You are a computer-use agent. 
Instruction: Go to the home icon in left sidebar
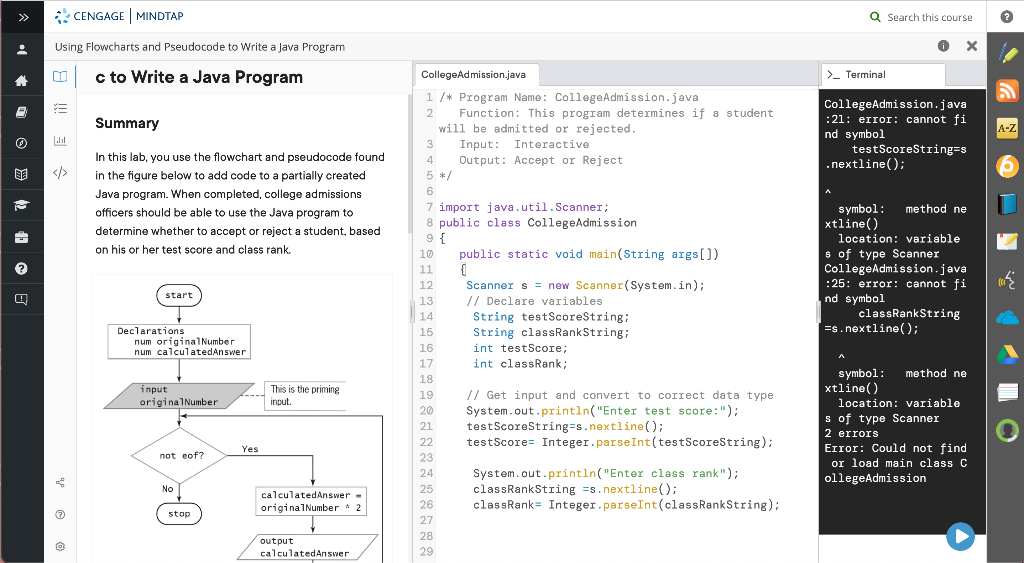coord(22,80)
